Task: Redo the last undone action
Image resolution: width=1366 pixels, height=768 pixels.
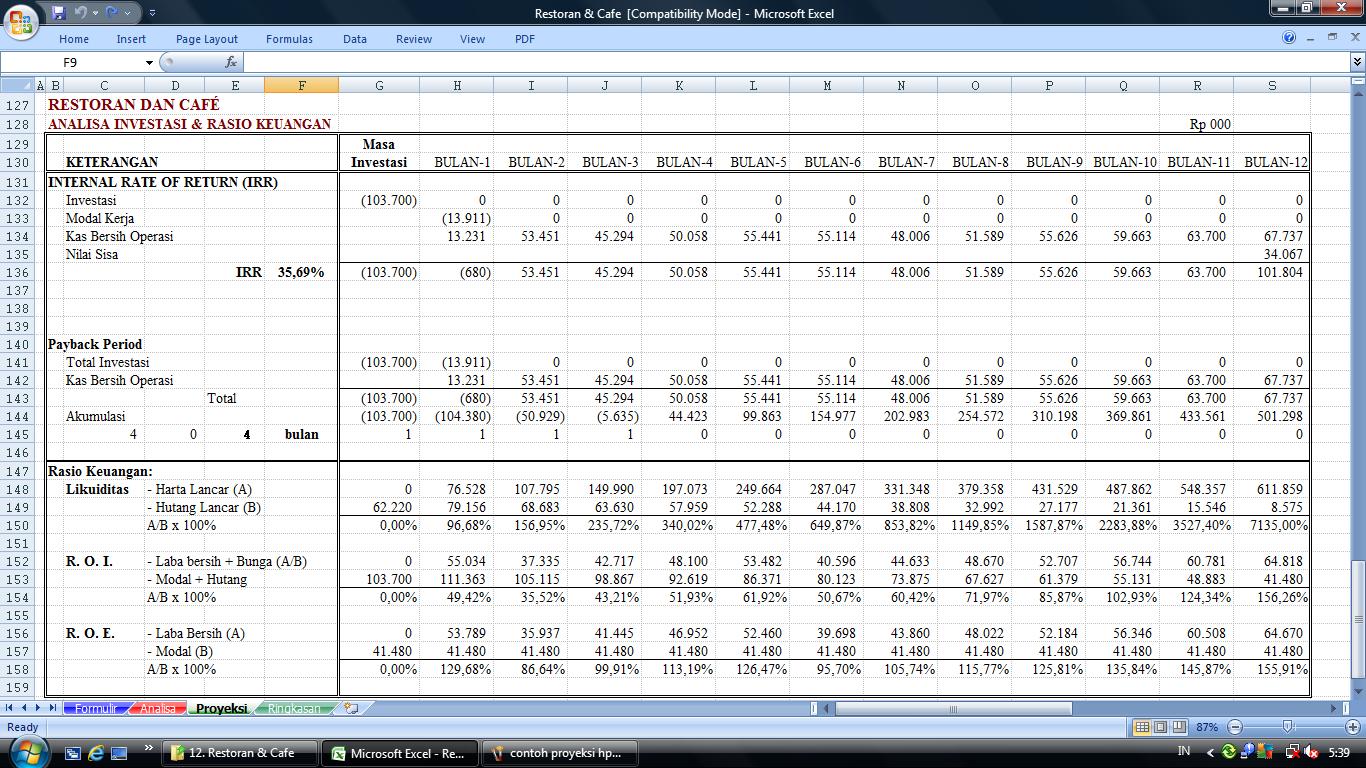Action: 111,13
